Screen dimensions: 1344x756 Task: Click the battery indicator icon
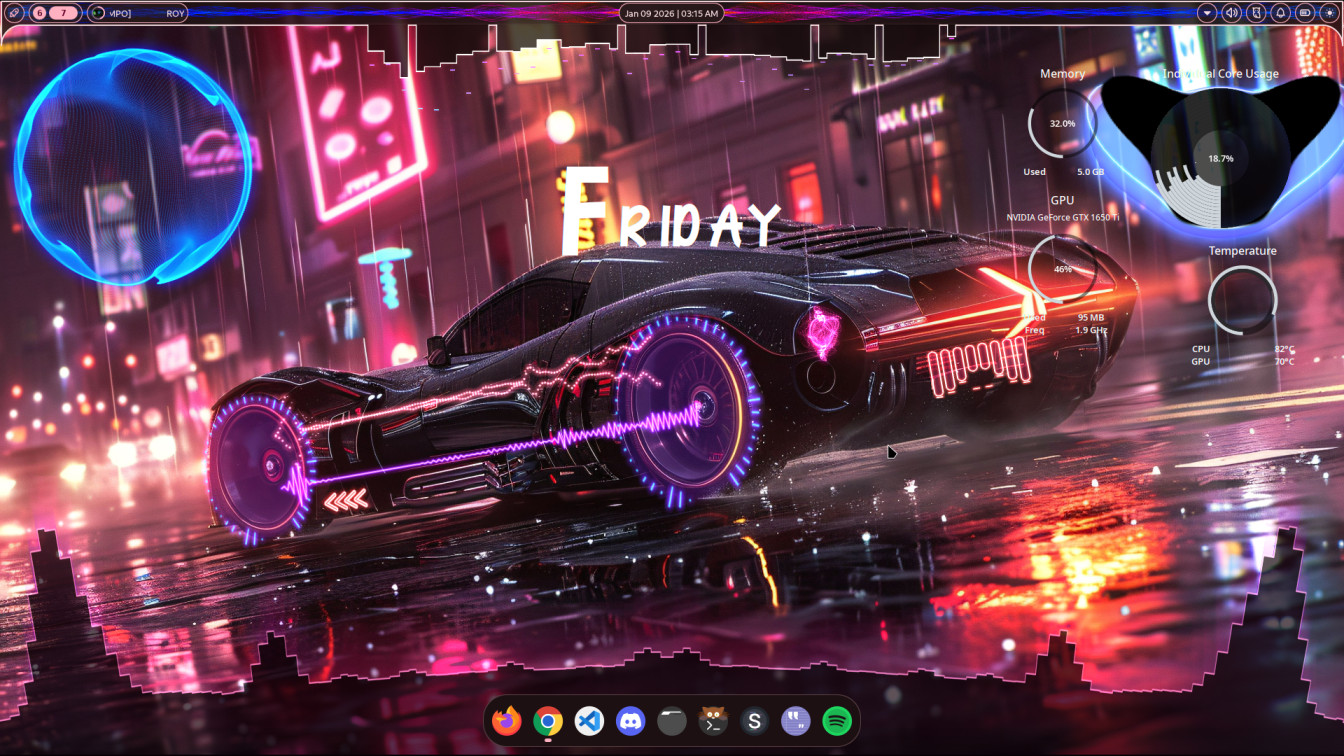1304,13
